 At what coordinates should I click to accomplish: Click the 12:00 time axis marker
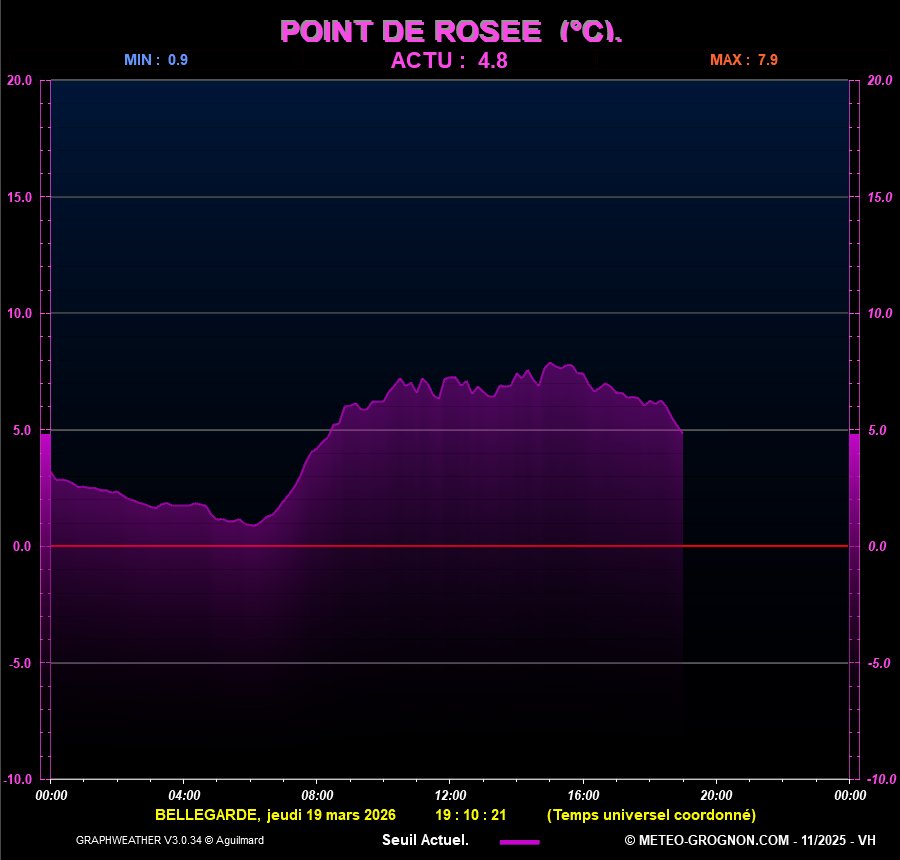pos(450,795)
